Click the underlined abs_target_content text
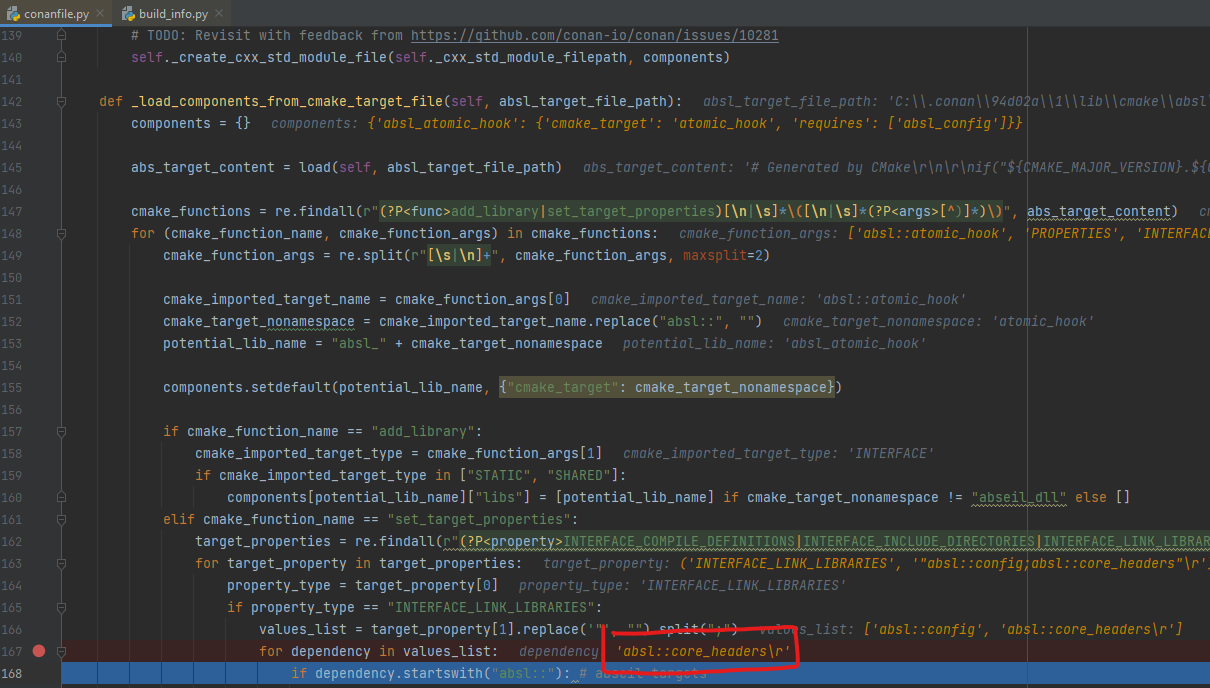Viewport: 1210px width, 688px height. point(1098,211)
